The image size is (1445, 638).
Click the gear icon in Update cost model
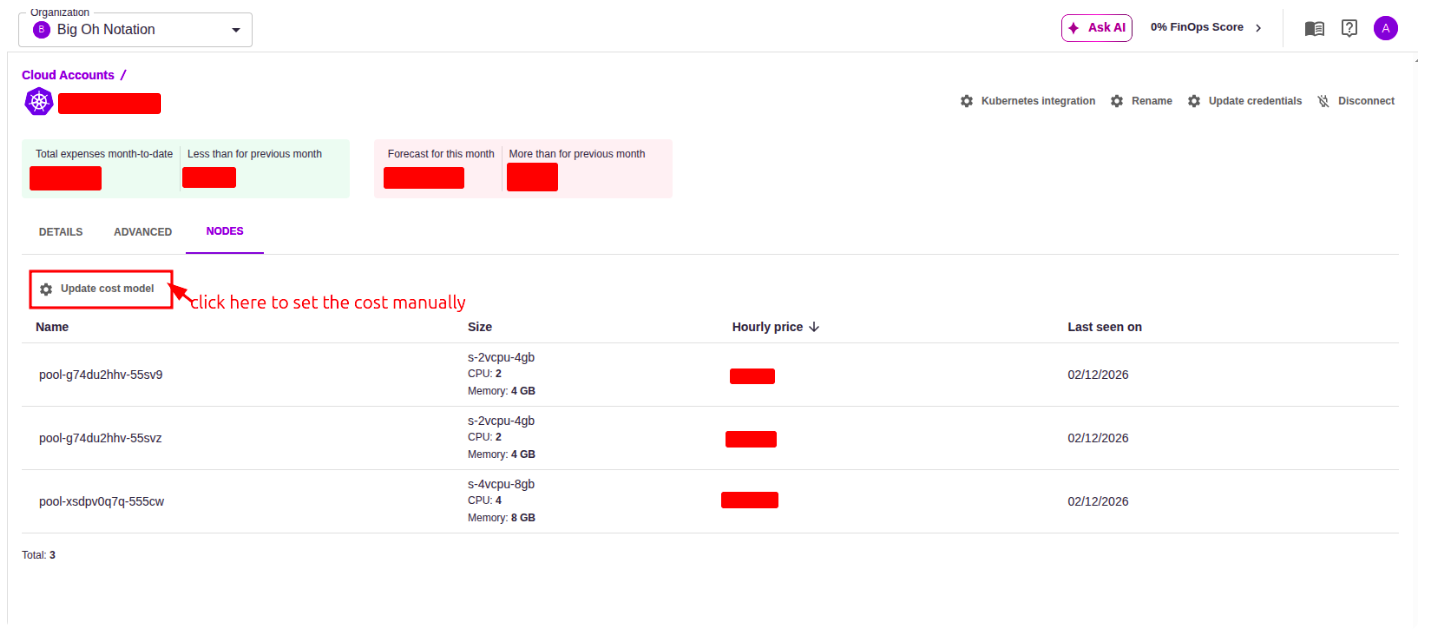click(46, 289)
